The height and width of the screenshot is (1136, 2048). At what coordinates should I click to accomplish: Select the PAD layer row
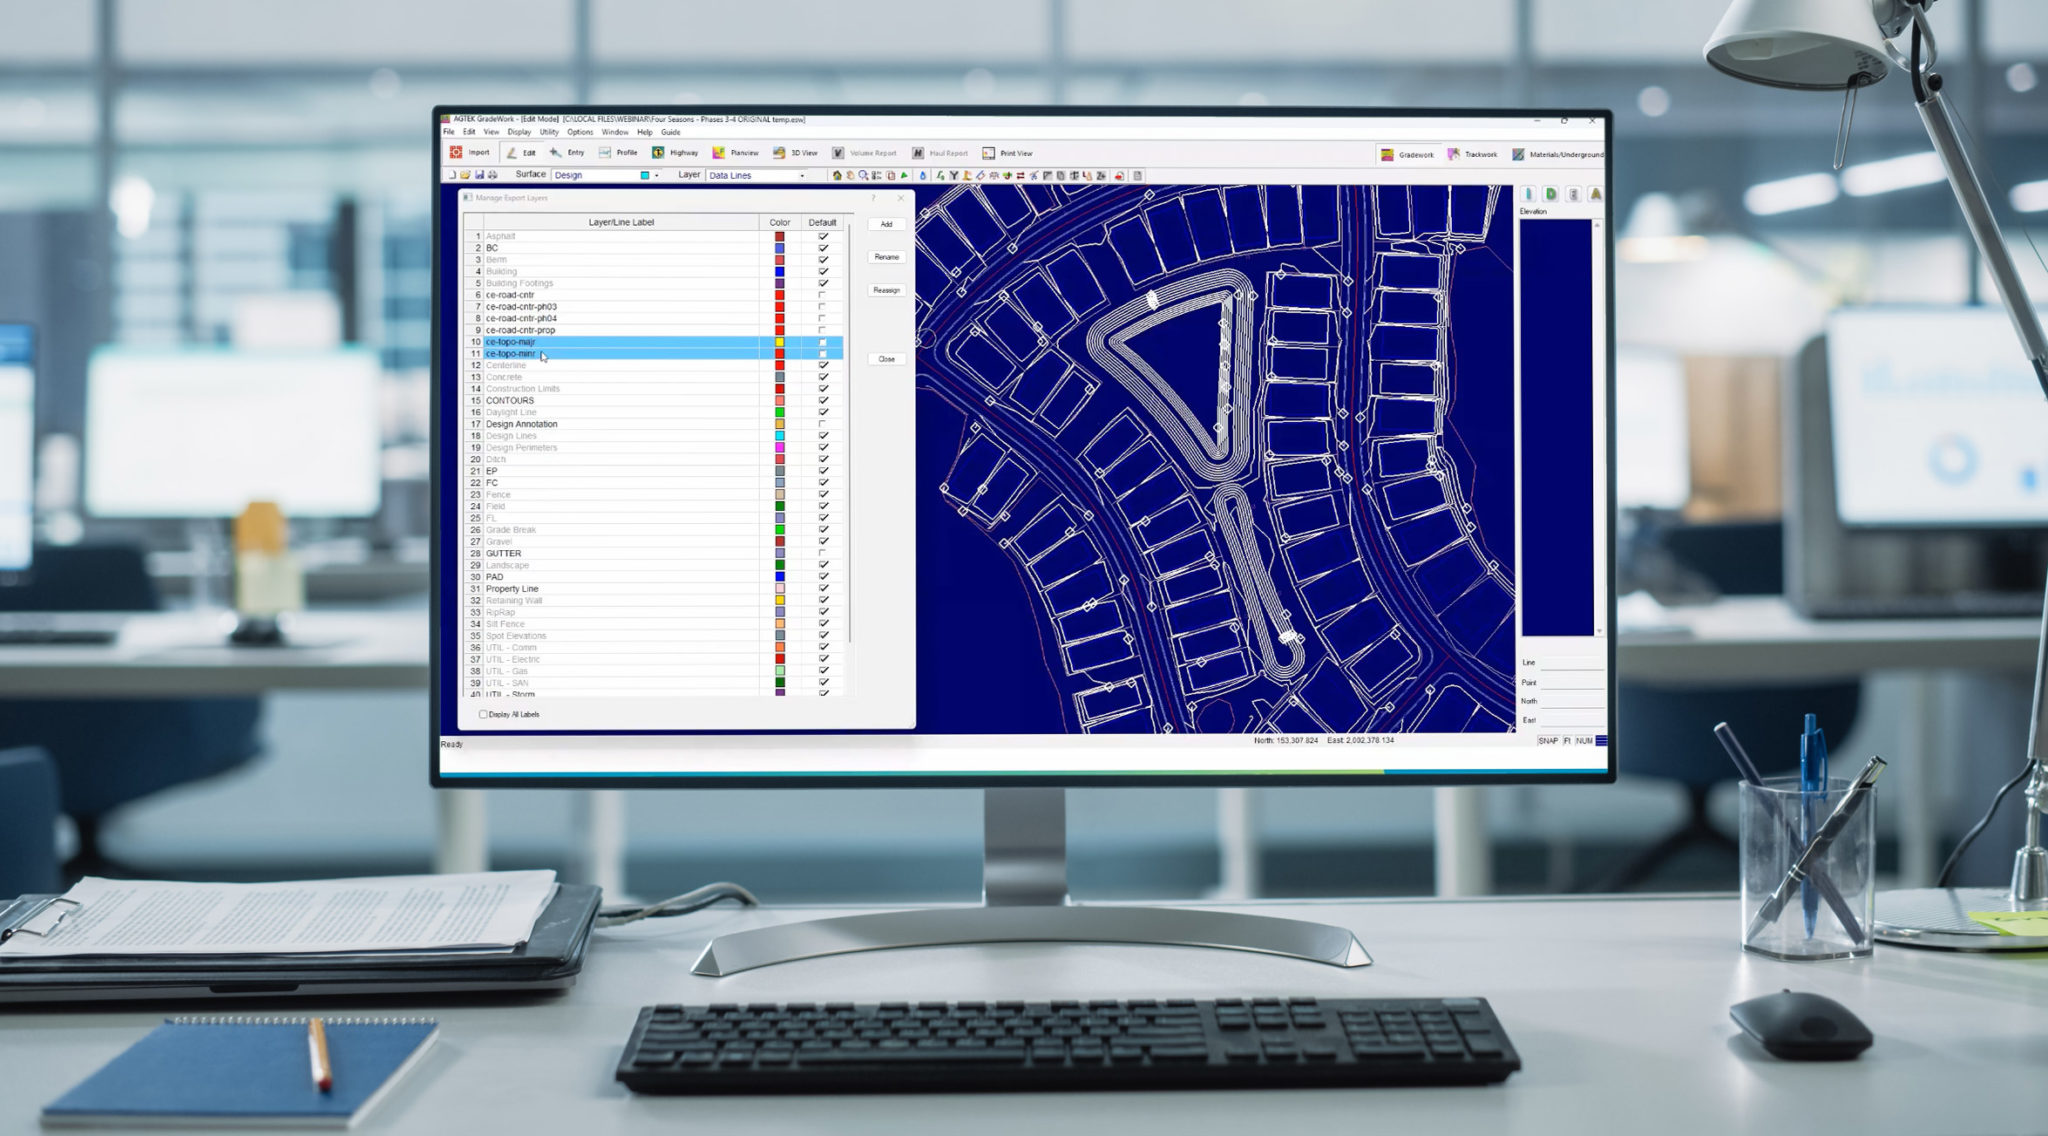click(x=654, y=577)
